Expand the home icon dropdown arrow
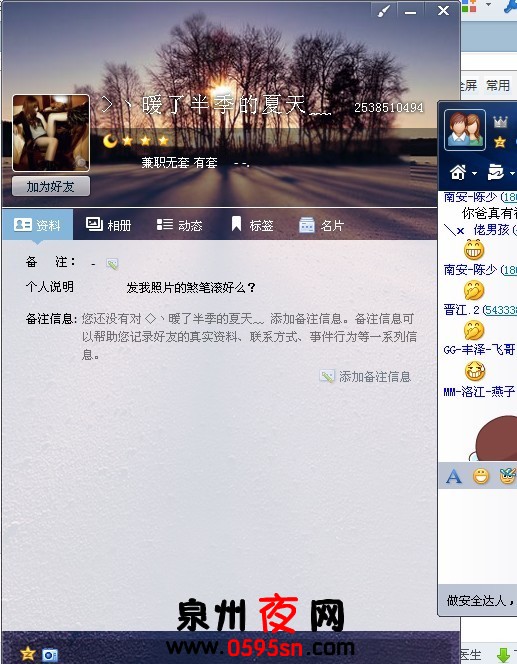Viewport: 517px width, 664px height. (x=474, y=173)
